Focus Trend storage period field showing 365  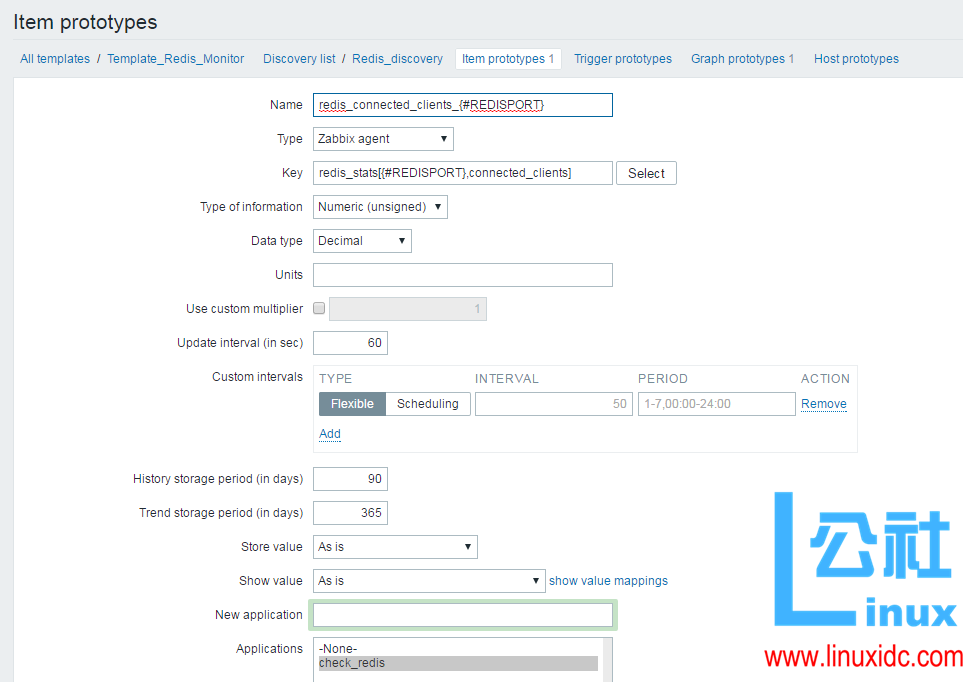[350, 513]
